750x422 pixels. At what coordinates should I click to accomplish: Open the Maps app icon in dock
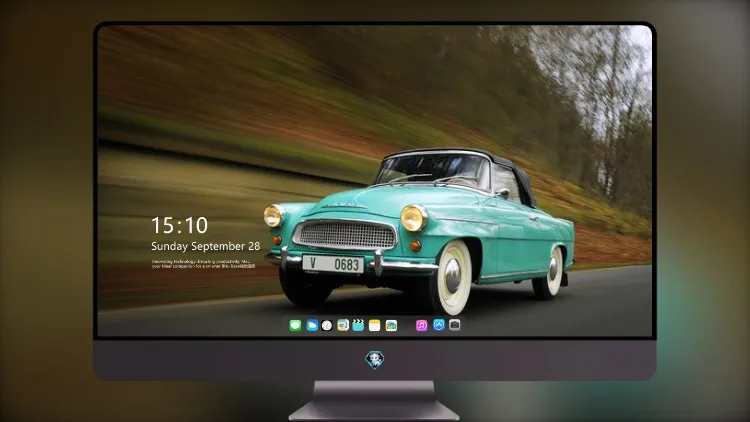(x=343, y=325)
